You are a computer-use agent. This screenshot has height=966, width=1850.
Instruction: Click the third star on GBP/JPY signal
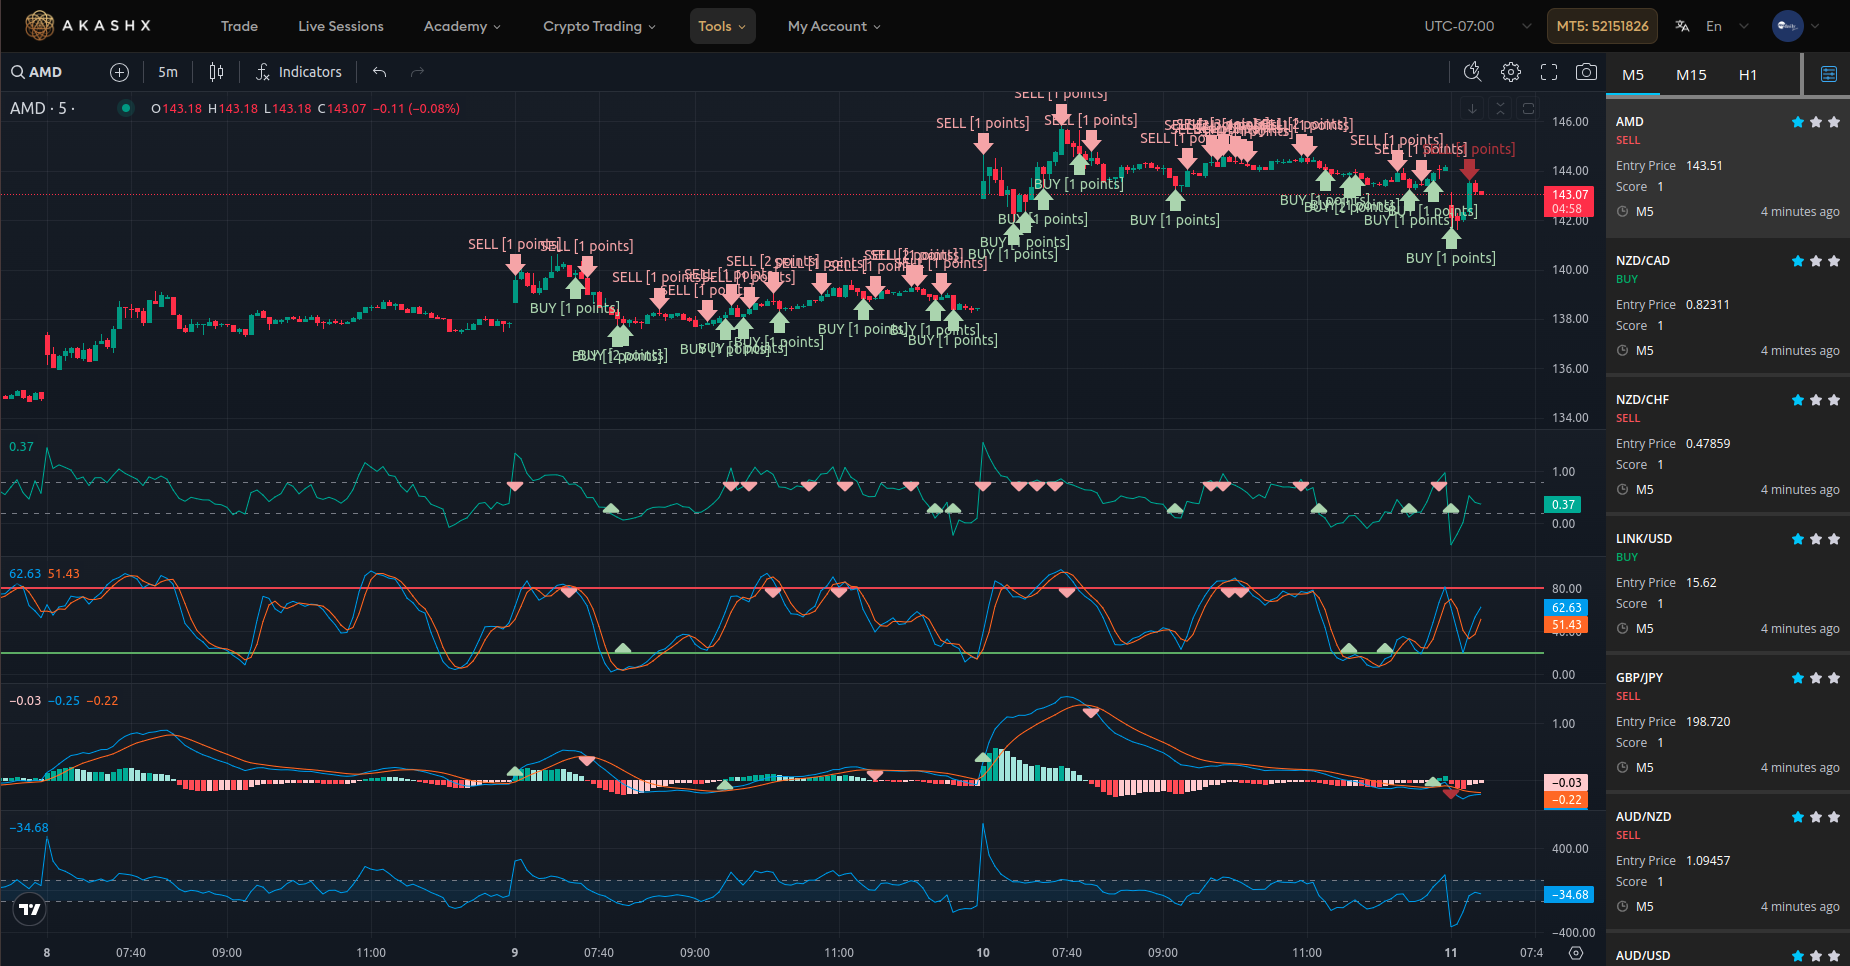click(1834, 678)
